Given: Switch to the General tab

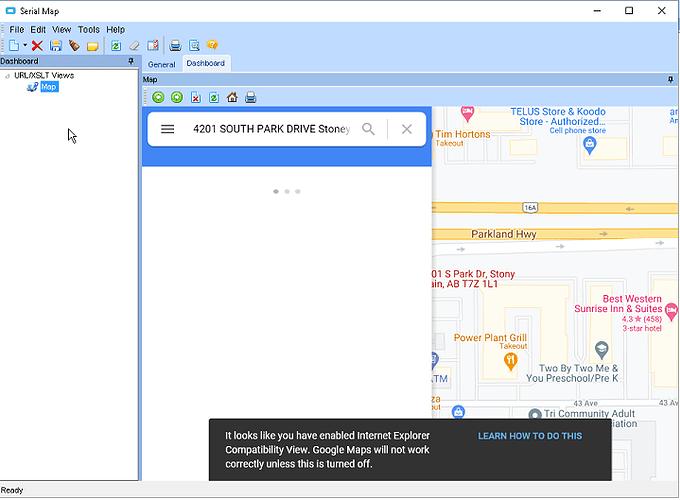Looking at the screenshot, I should tap(161, 65).
